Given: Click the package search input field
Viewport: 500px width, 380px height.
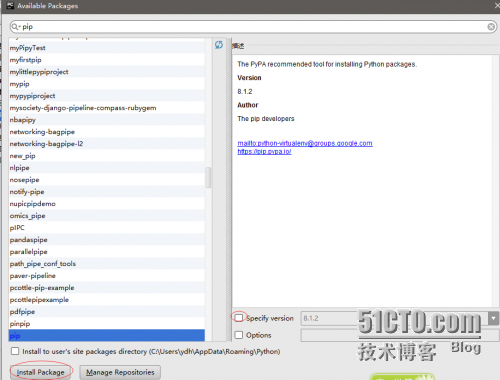Looking at the screenshot, I should pos(253,27).
